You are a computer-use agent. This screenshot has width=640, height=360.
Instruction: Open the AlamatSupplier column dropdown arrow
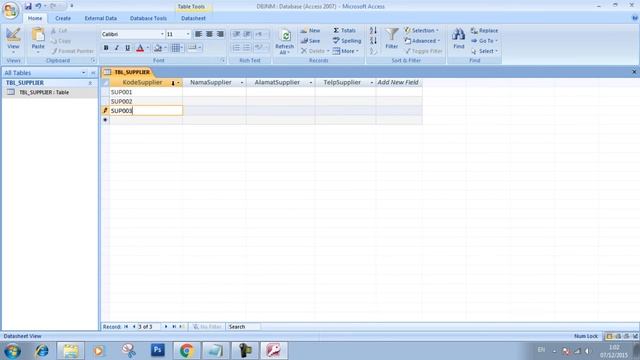click(311, 83)
